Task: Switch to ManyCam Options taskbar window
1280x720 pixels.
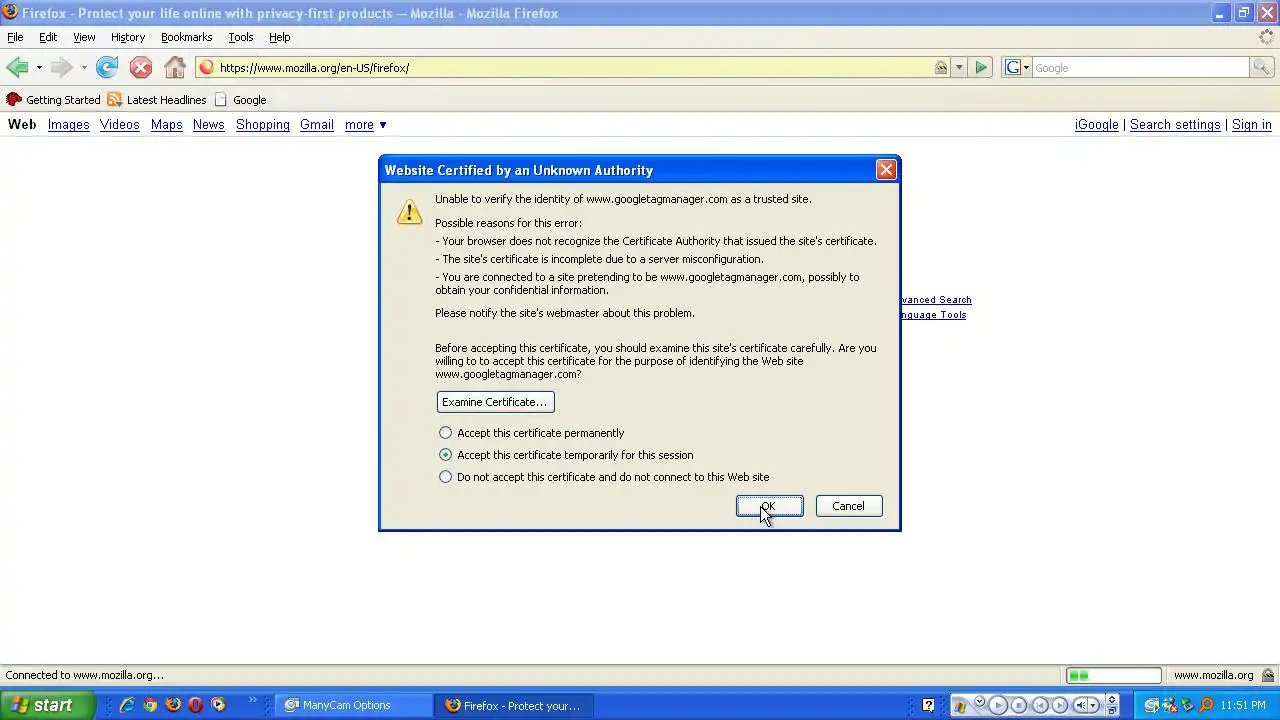Action: [x=354, y=705]
